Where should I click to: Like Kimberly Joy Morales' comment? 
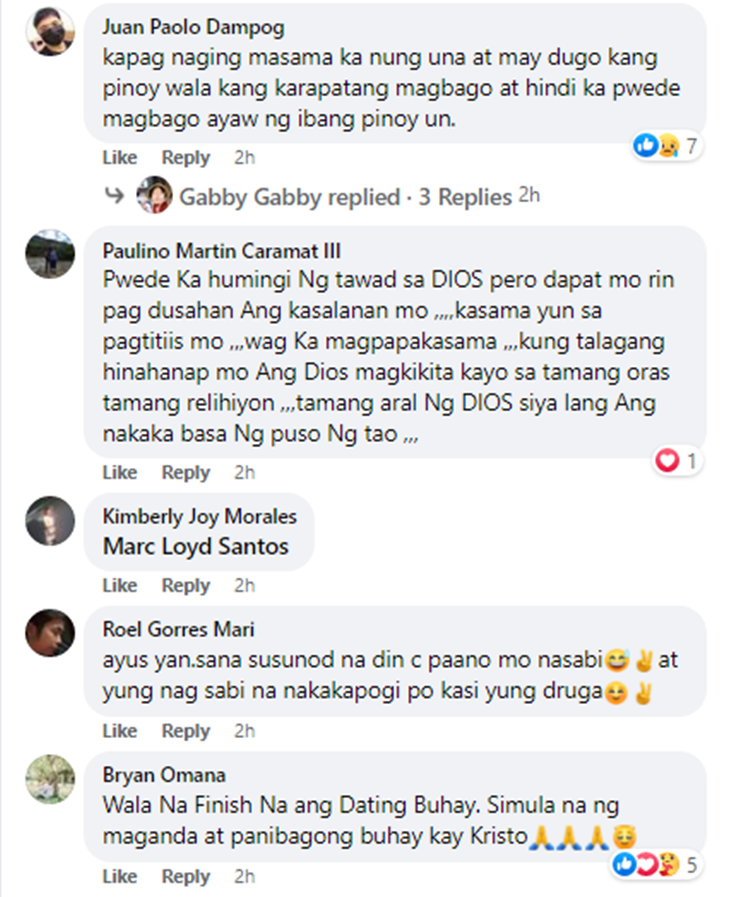(x=120, y=586)
